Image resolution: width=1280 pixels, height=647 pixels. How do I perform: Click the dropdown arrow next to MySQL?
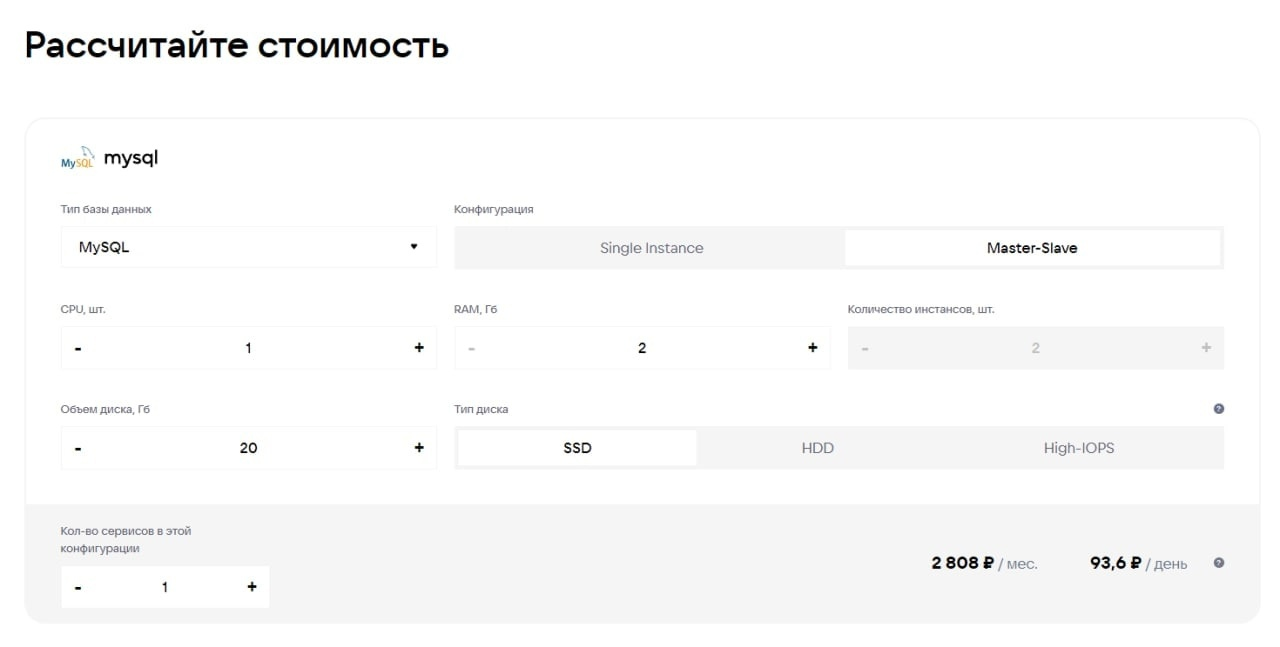[x=414, y=247]
